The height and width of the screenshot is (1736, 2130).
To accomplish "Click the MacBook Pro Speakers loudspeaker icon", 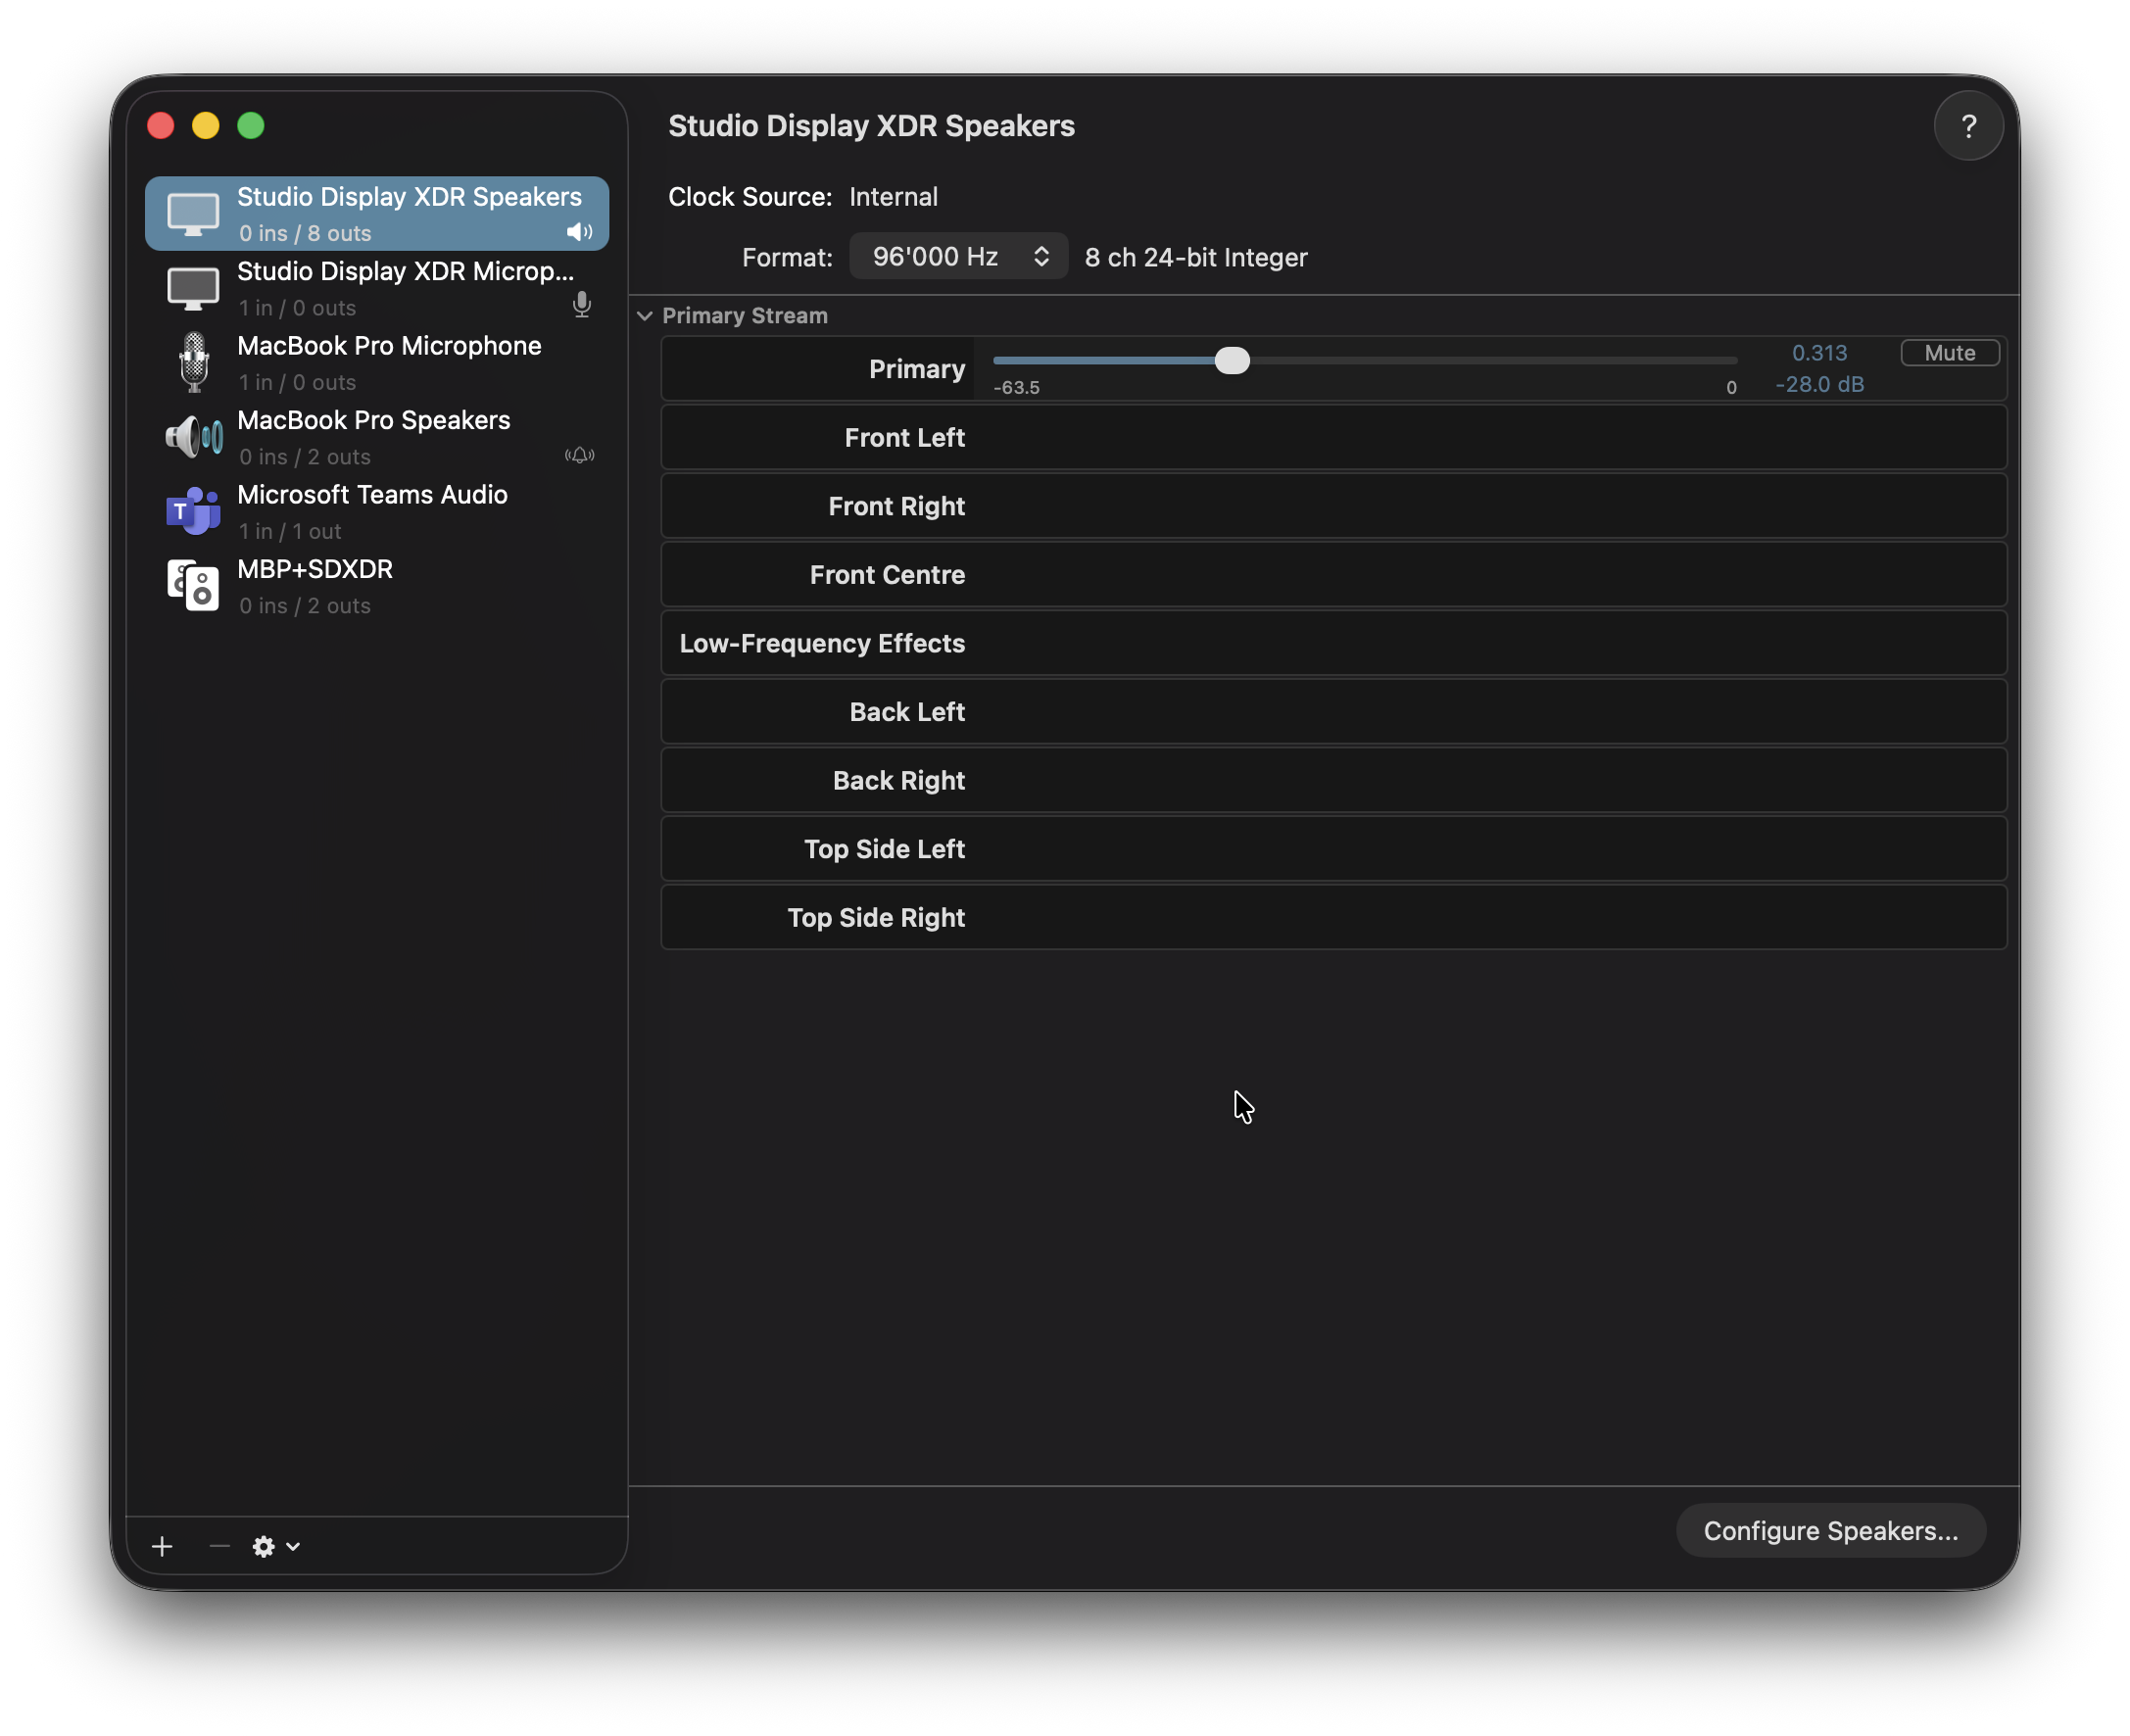I will coord(194,437).
